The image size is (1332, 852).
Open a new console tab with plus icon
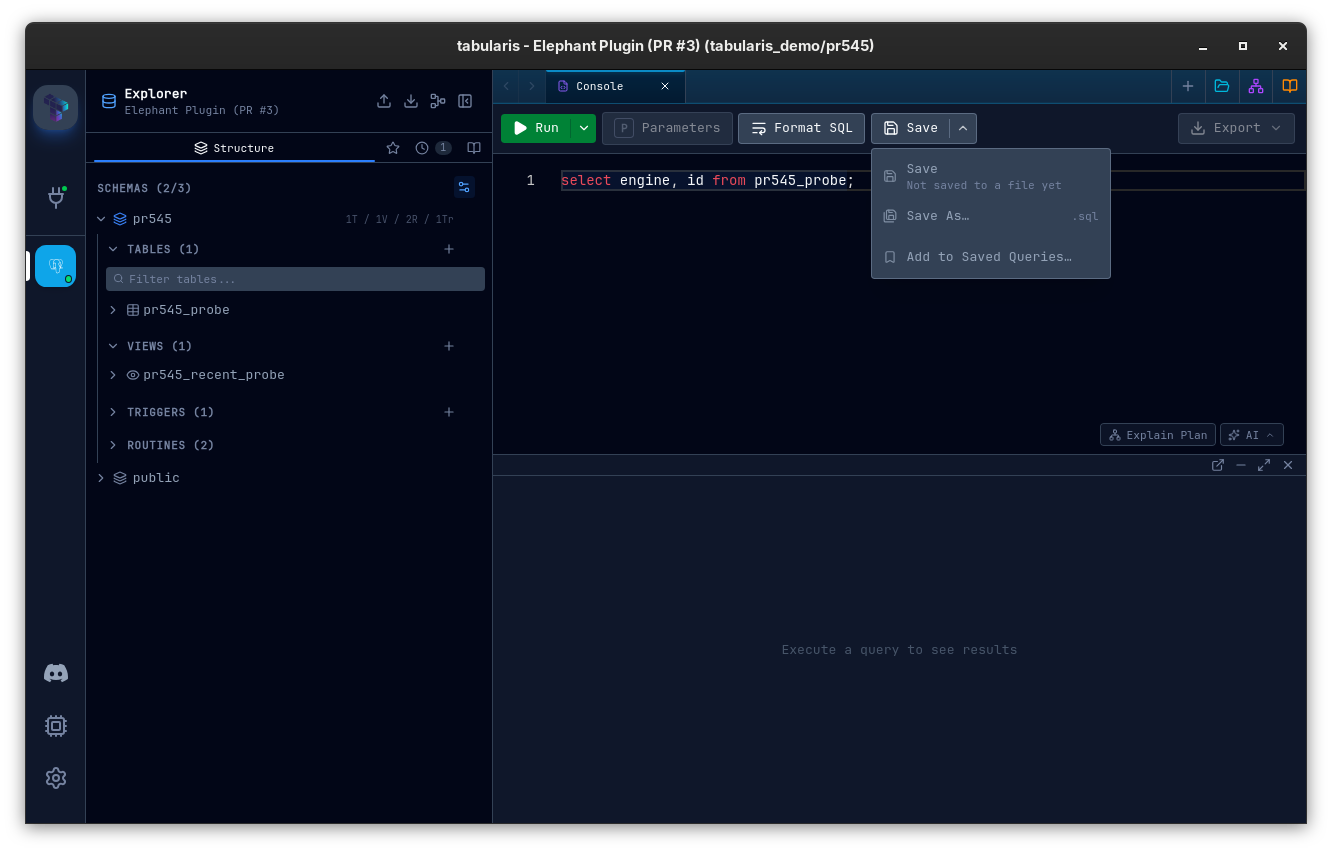1188,86
